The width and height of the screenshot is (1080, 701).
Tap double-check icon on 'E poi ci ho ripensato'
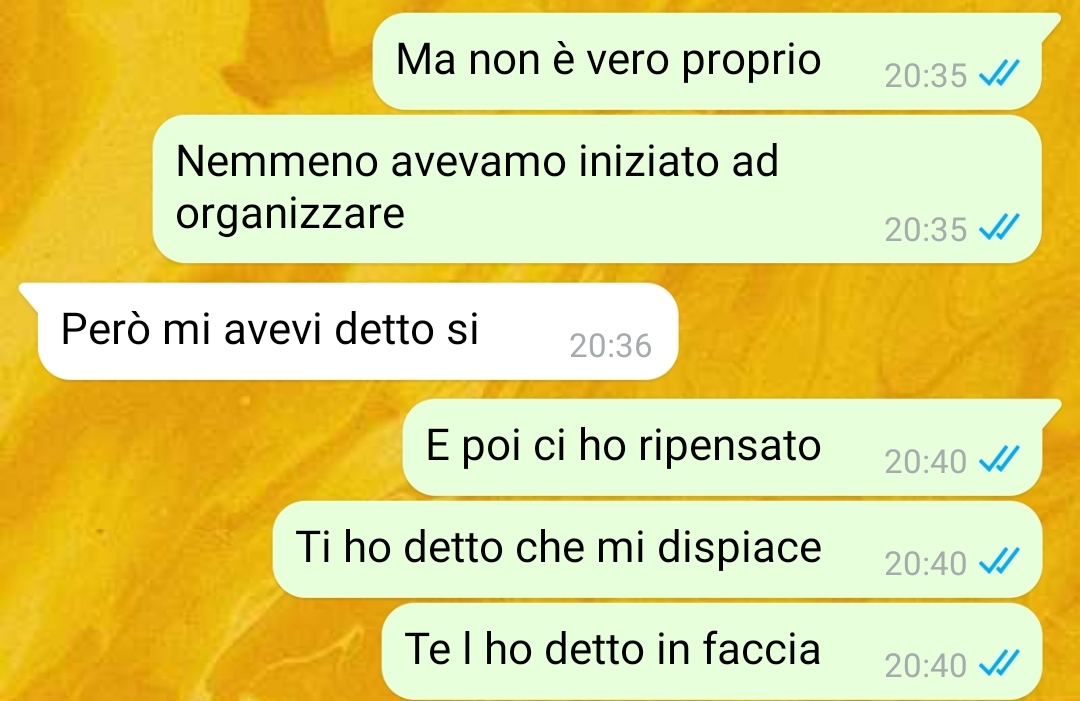click(x=999, y=459)
